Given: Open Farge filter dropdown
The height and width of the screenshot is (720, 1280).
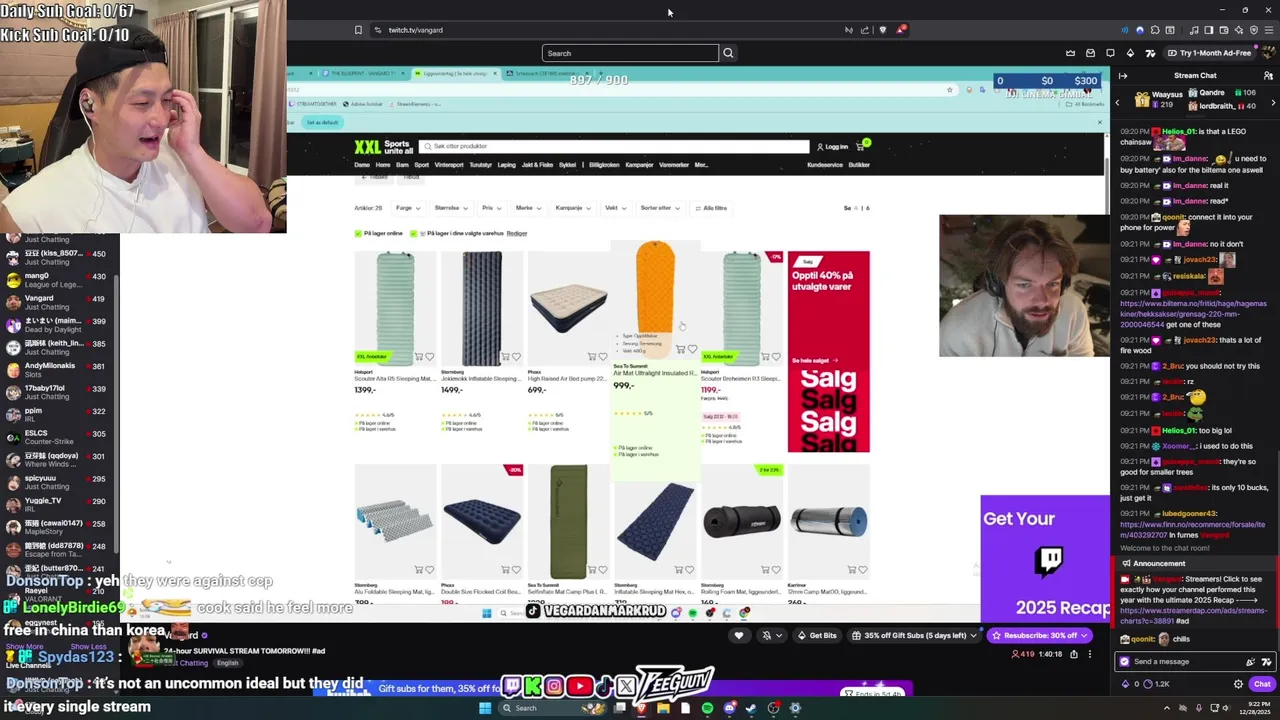Looking at the screenshot, I should [408, 208].
